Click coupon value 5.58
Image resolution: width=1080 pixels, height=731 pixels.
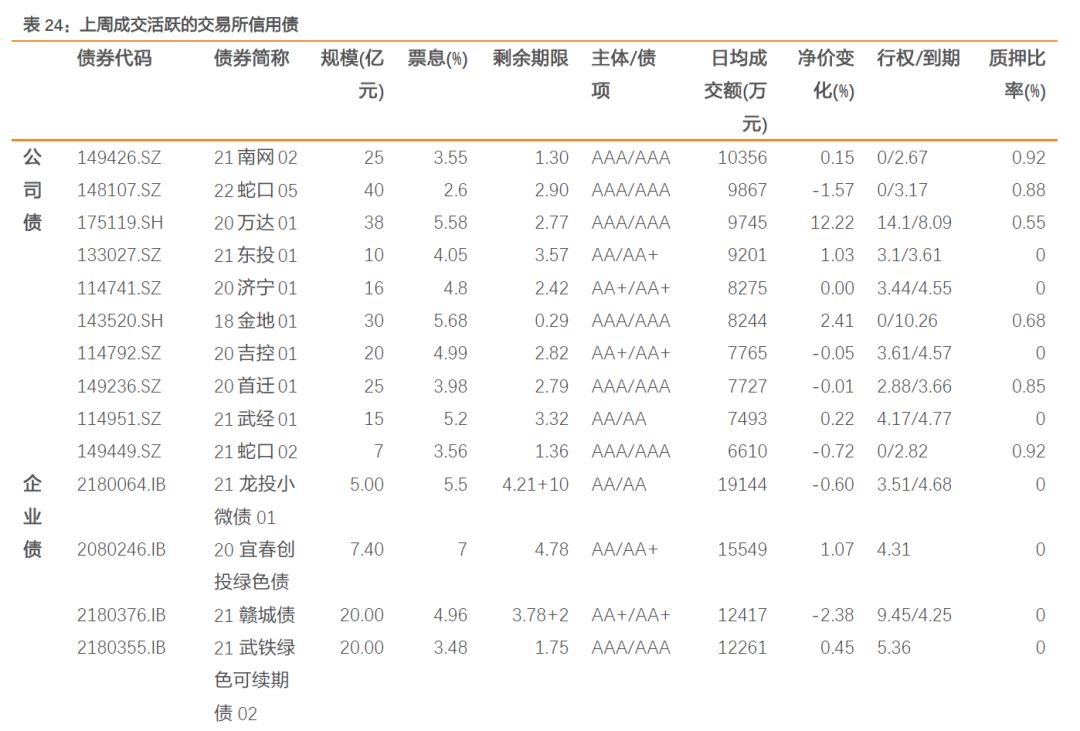click(450, 223)
